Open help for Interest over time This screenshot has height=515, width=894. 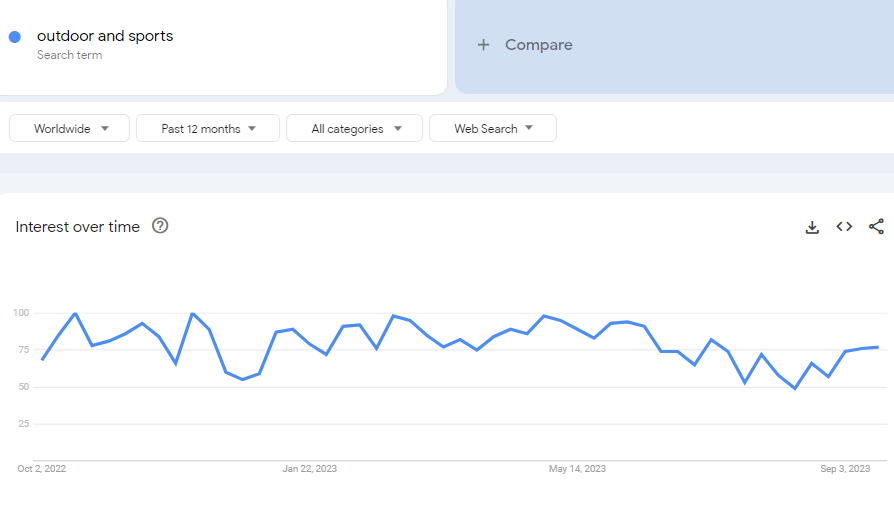(160, 226)
